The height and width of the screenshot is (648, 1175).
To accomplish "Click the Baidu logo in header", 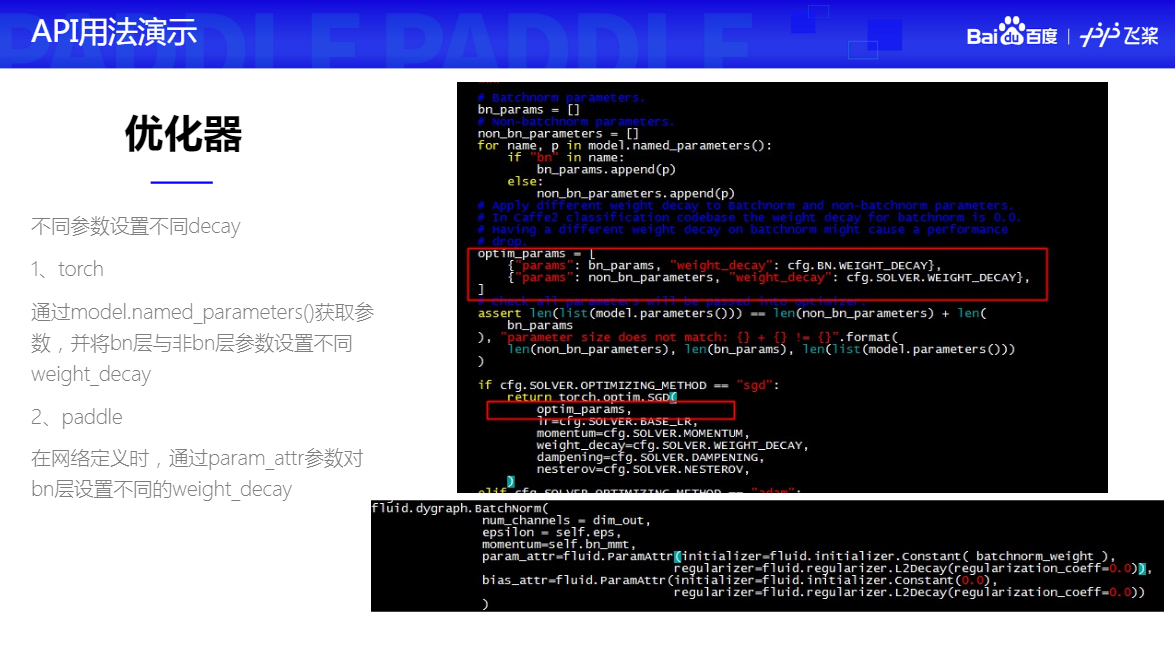I will point(1012,32).
